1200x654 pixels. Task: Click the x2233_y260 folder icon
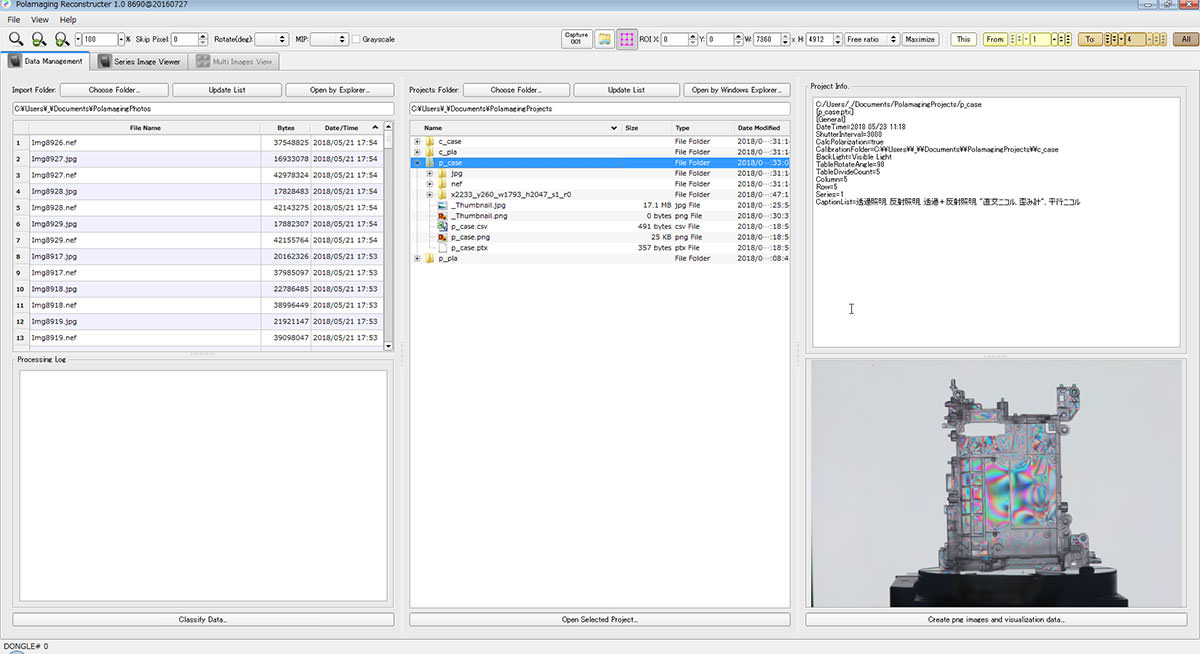pyautogui.click(x=442, y=194)
